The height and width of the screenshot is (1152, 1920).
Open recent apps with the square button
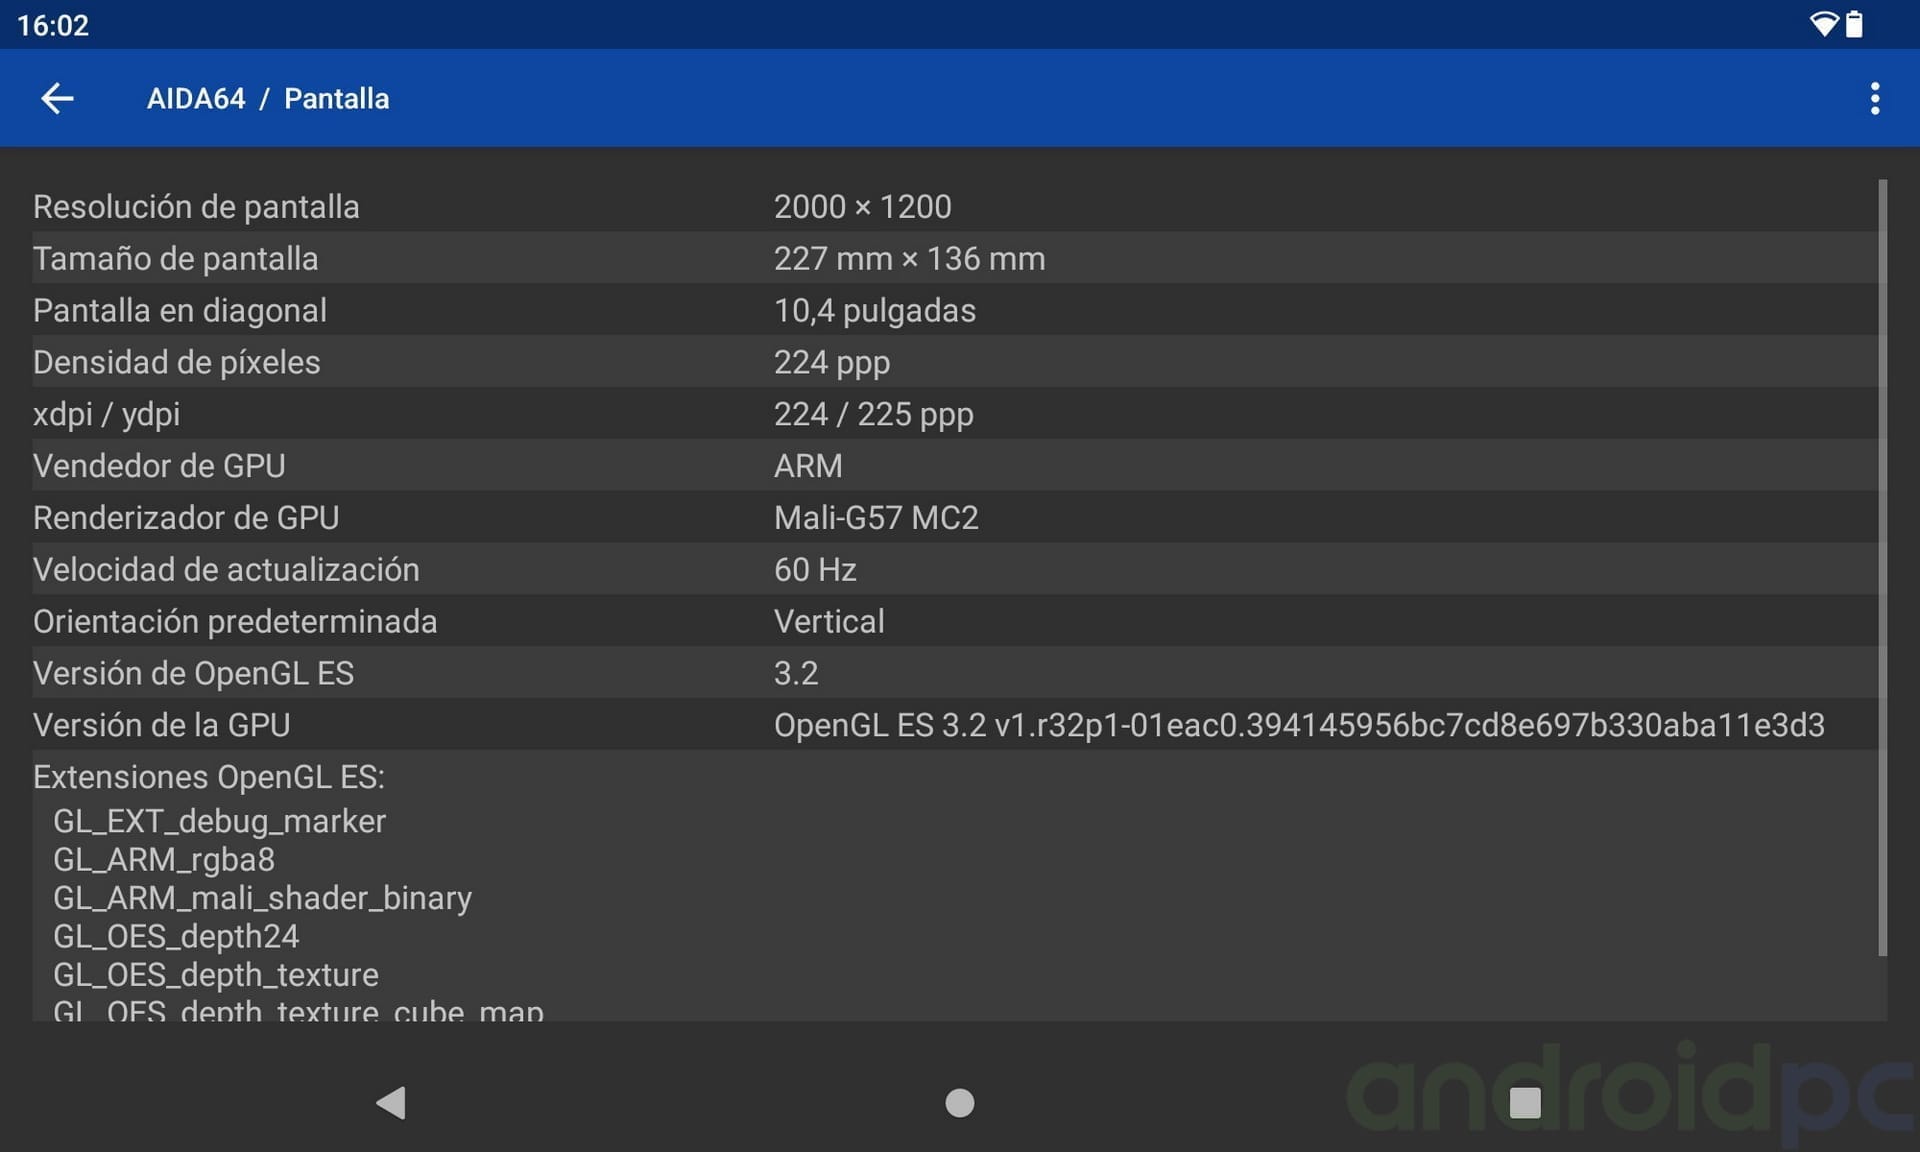(1525, 1103)
